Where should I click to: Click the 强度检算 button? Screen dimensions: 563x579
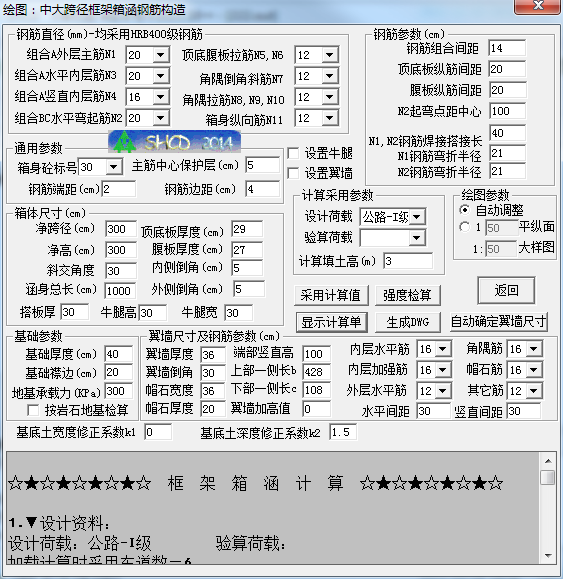[408, 295]
